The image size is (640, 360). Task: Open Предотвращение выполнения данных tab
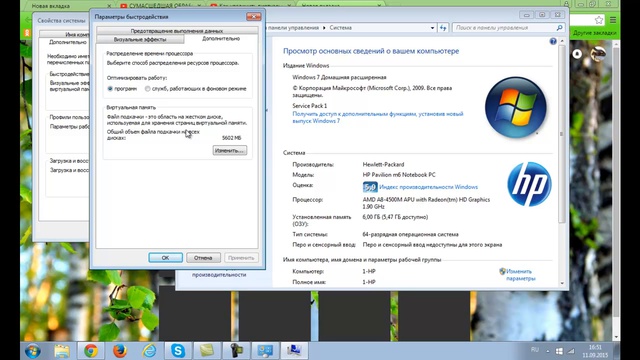(177, 31)
